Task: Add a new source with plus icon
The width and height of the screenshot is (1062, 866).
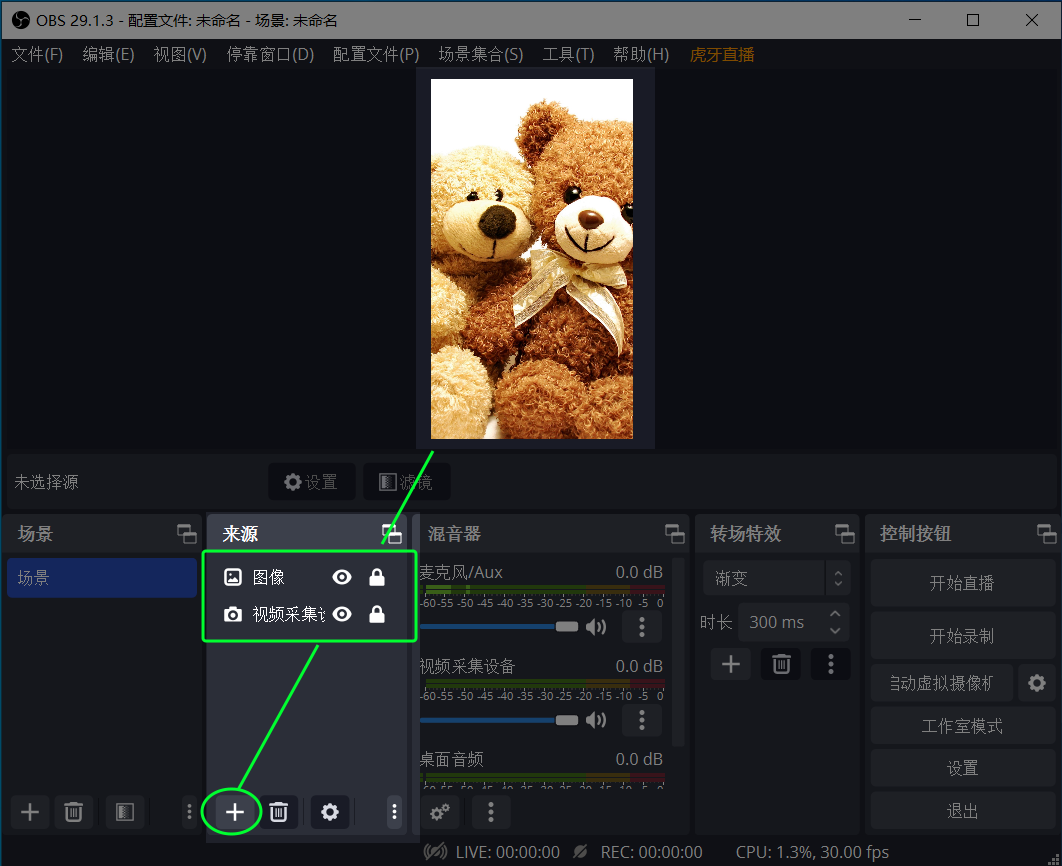Action: (234, 812)
